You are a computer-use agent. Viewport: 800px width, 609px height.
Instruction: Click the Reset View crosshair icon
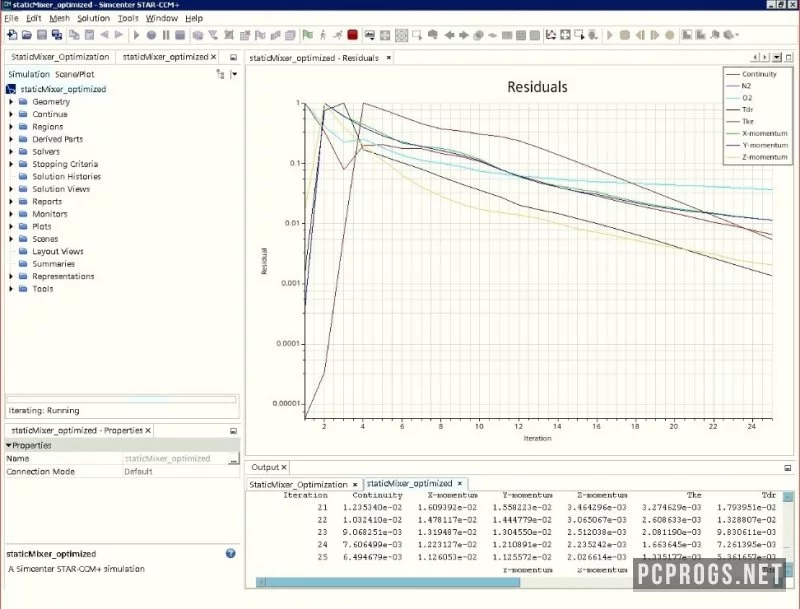385,35
